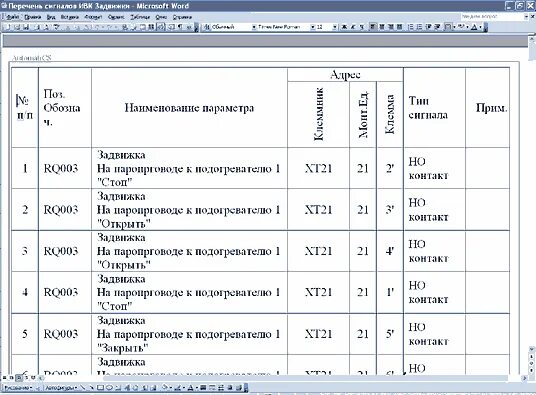This screenshot has height=395, width=536.
Task: Toggle the Drawing toolbar button
Action: pos(161,27)
